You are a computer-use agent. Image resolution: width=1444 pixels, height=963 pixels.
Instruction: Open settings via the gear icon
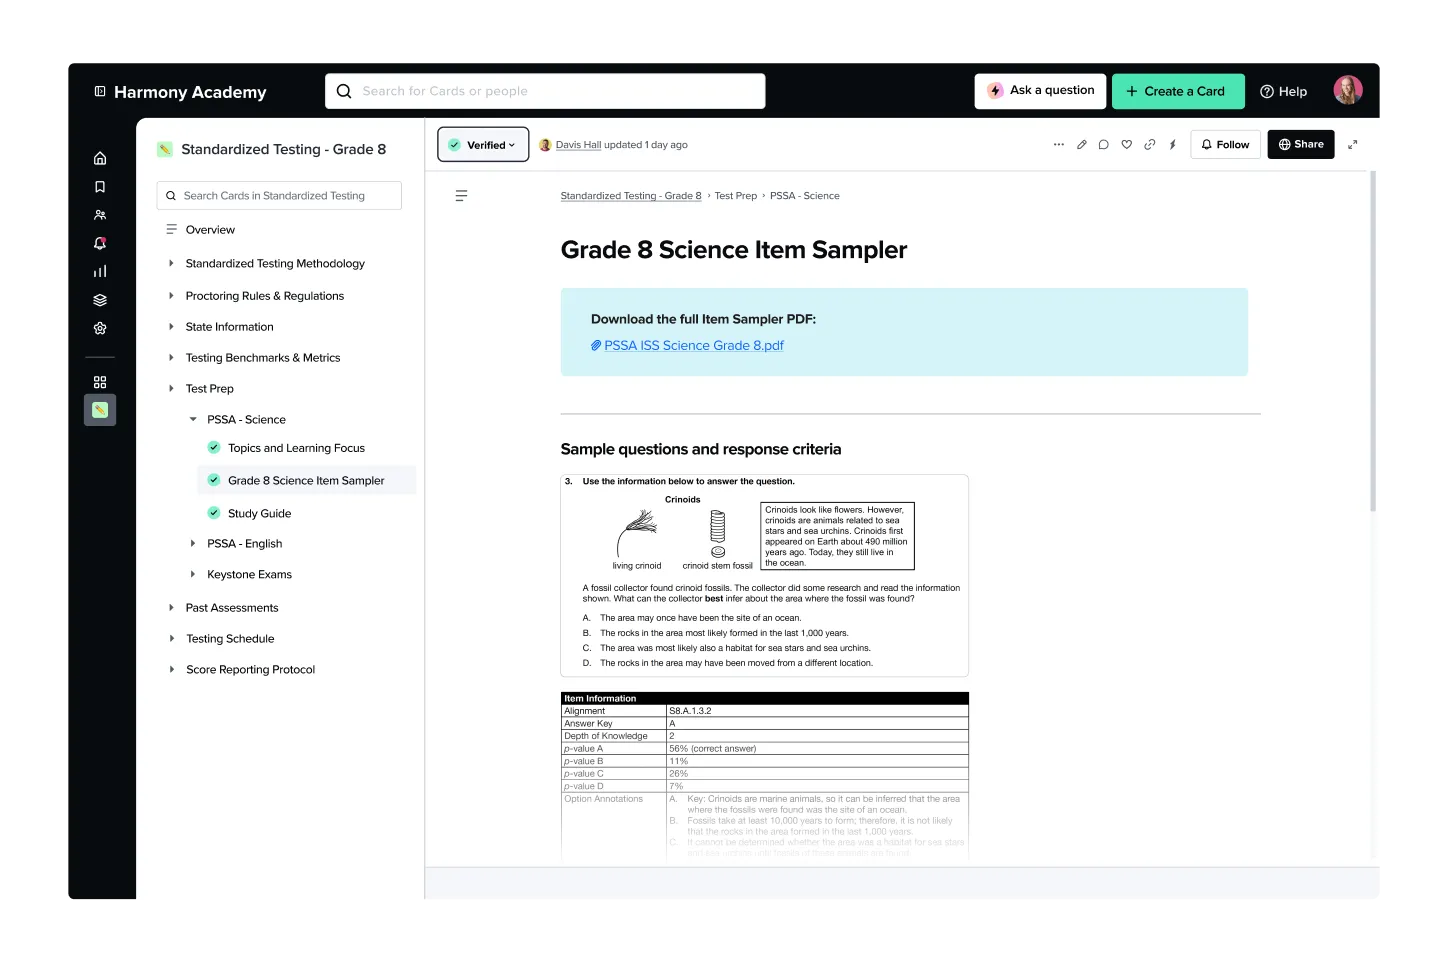[x=99, y=328]
